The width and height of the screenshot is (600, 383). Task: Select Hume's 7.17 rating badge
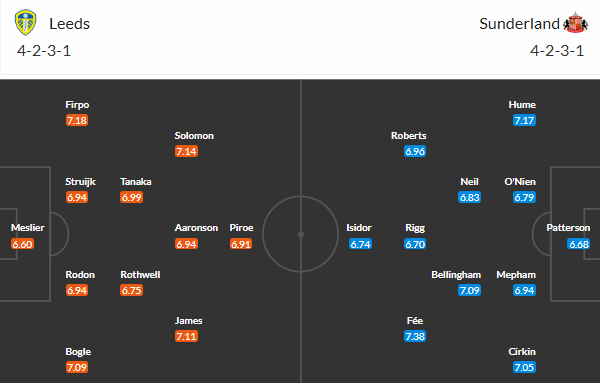coord(524,121)
